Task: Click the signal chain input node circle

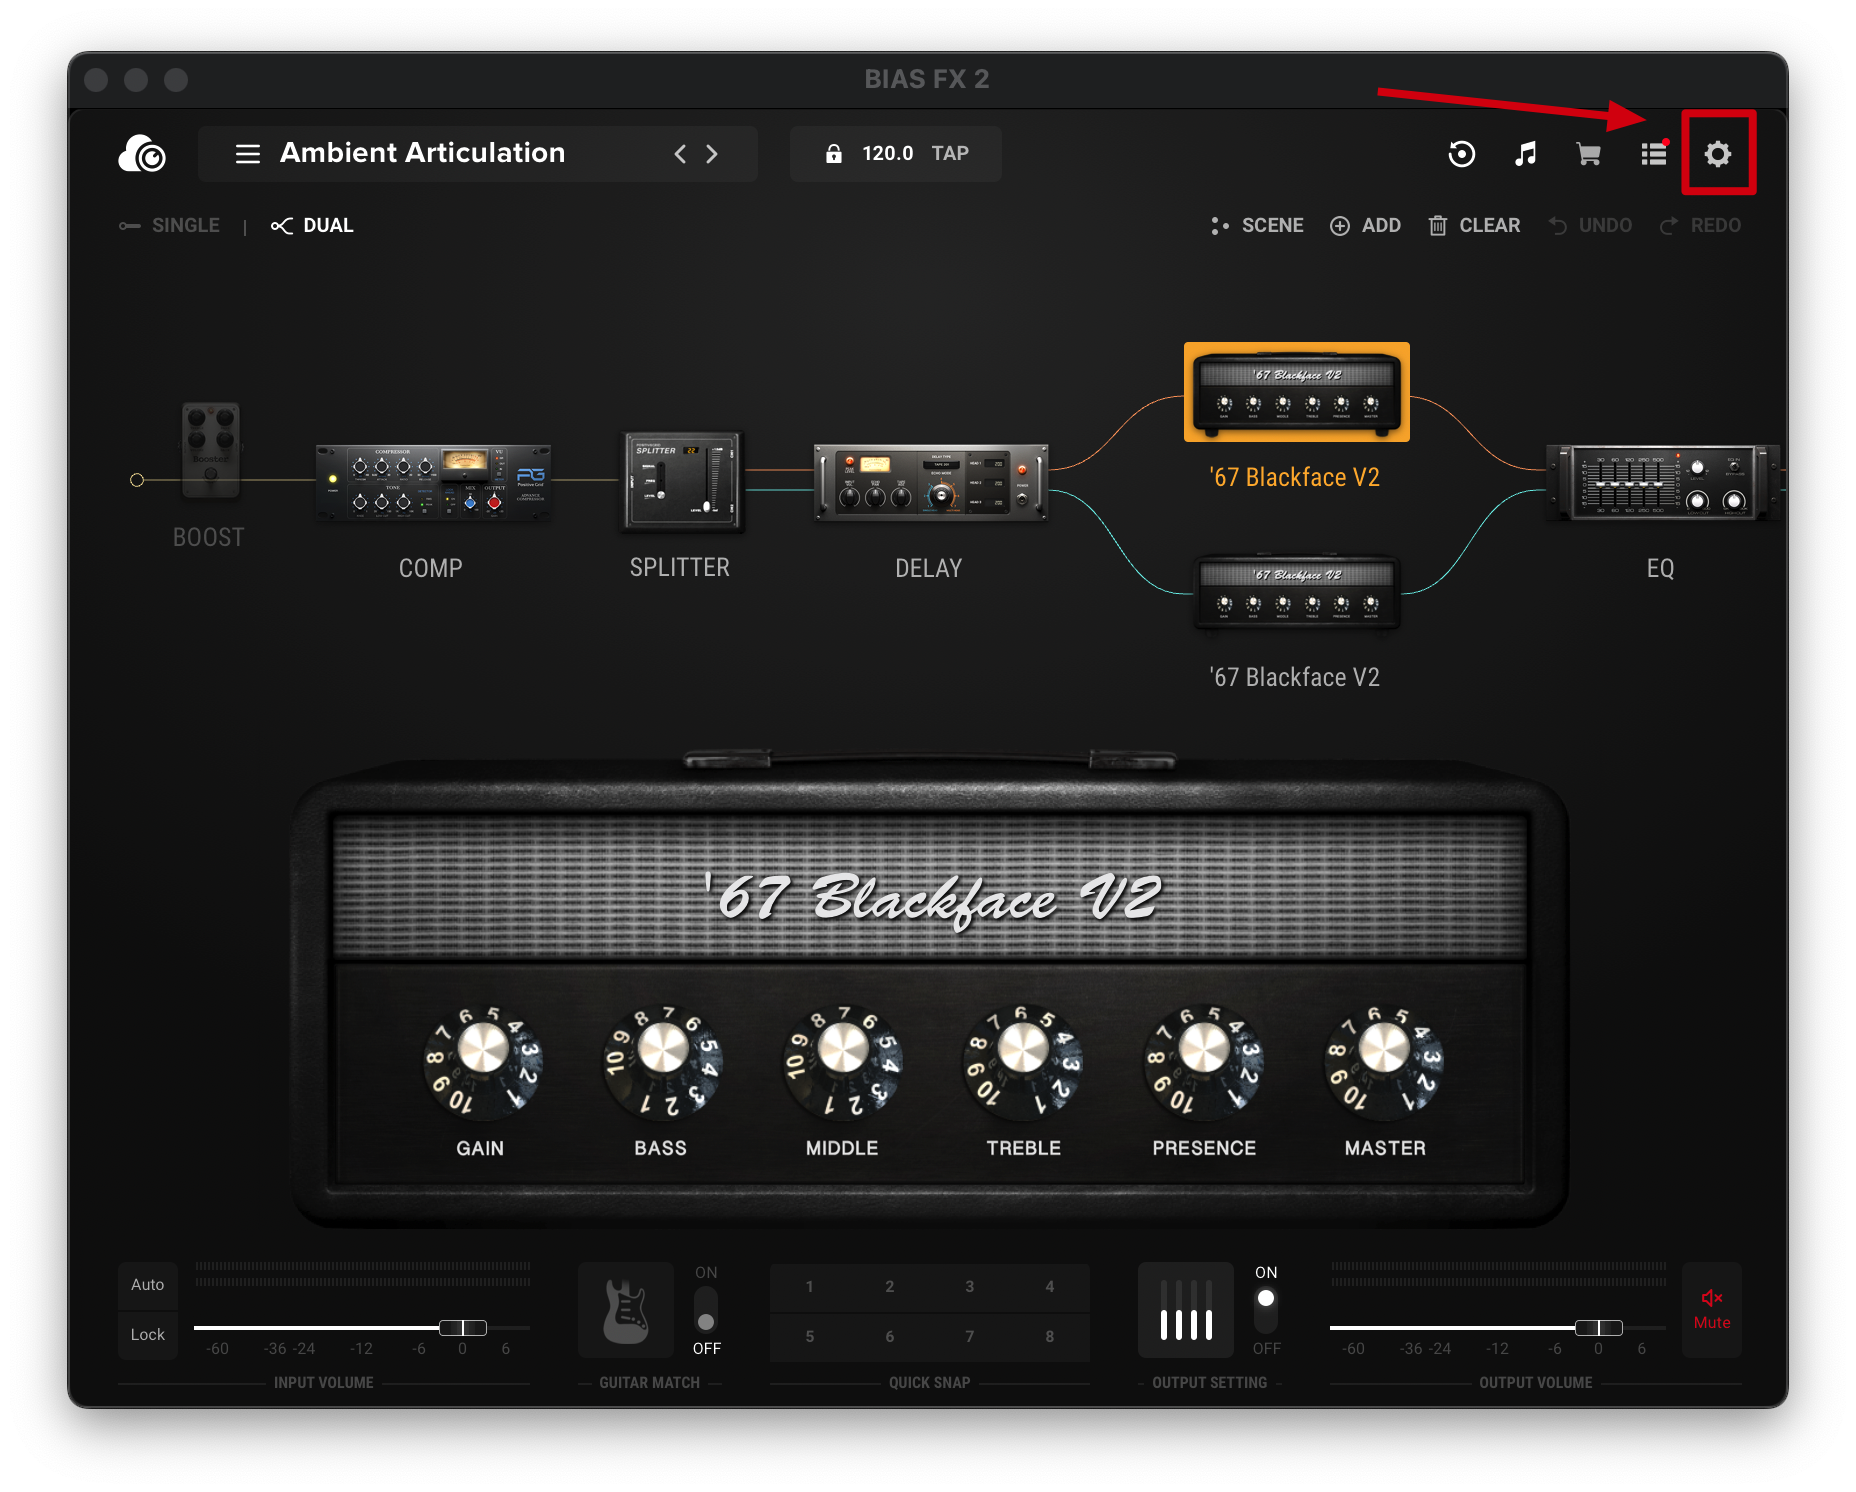Action: [137, 480]
